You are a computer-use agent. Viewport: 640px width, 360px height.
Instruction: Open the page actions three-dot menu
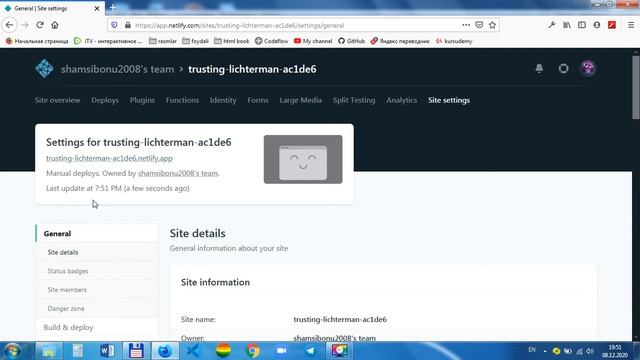[466, 25]
